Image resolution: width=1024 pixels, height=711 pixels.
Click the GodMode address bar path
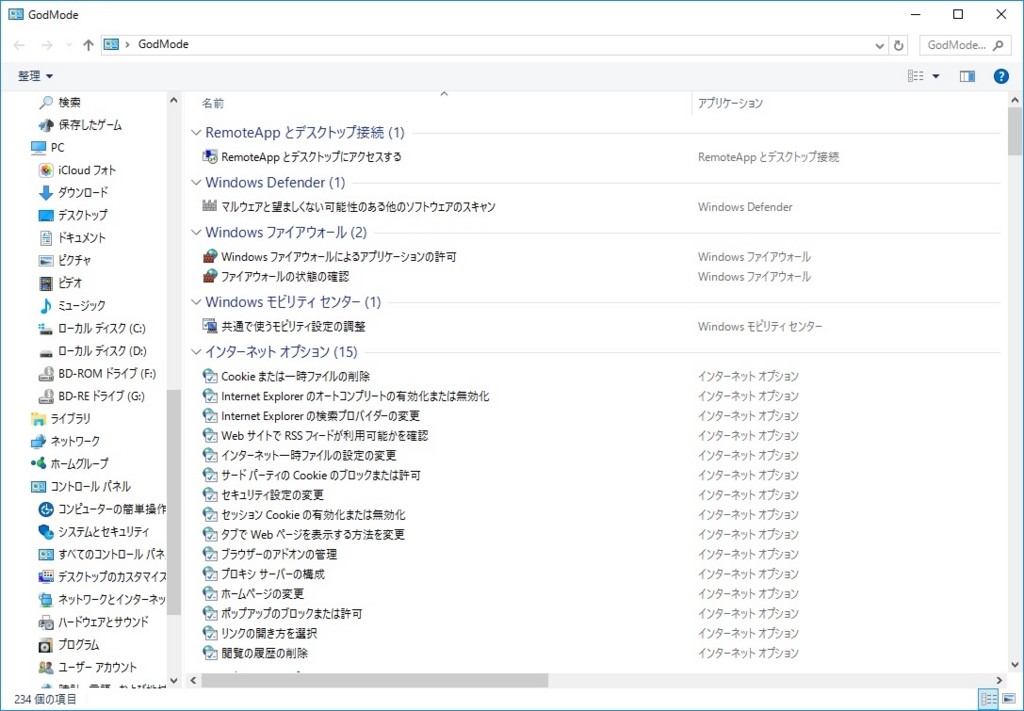[x=163, y=44]
